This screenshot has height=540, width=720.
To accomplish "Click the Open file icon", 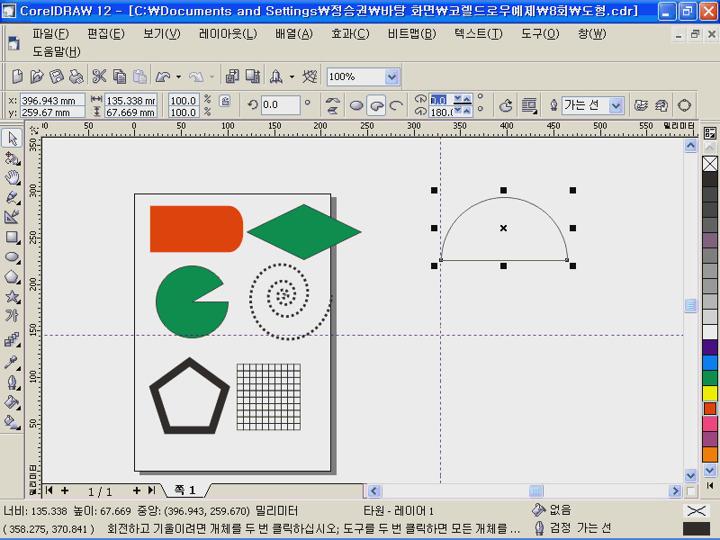I will click(36, 76).
